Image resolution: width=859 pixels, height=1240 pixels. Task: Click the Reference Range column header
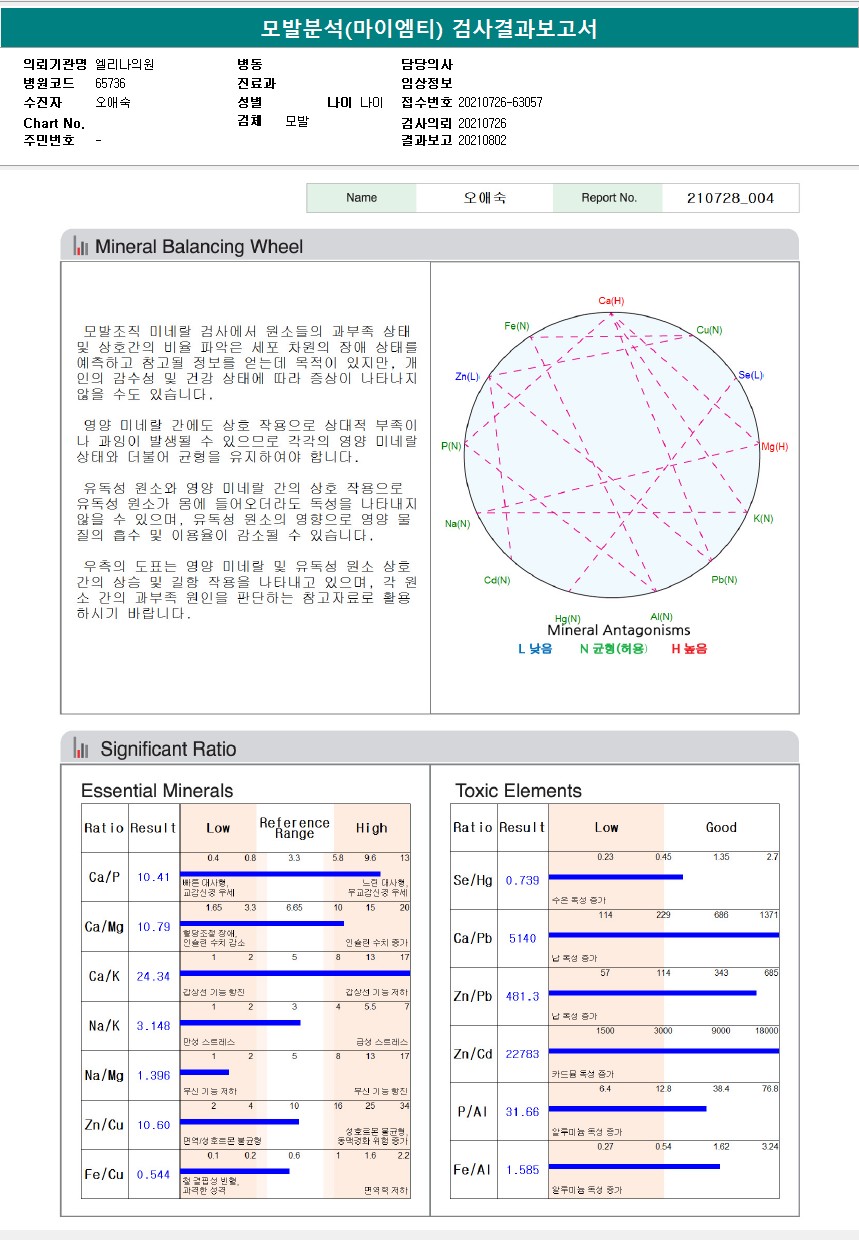coord(294,828)
